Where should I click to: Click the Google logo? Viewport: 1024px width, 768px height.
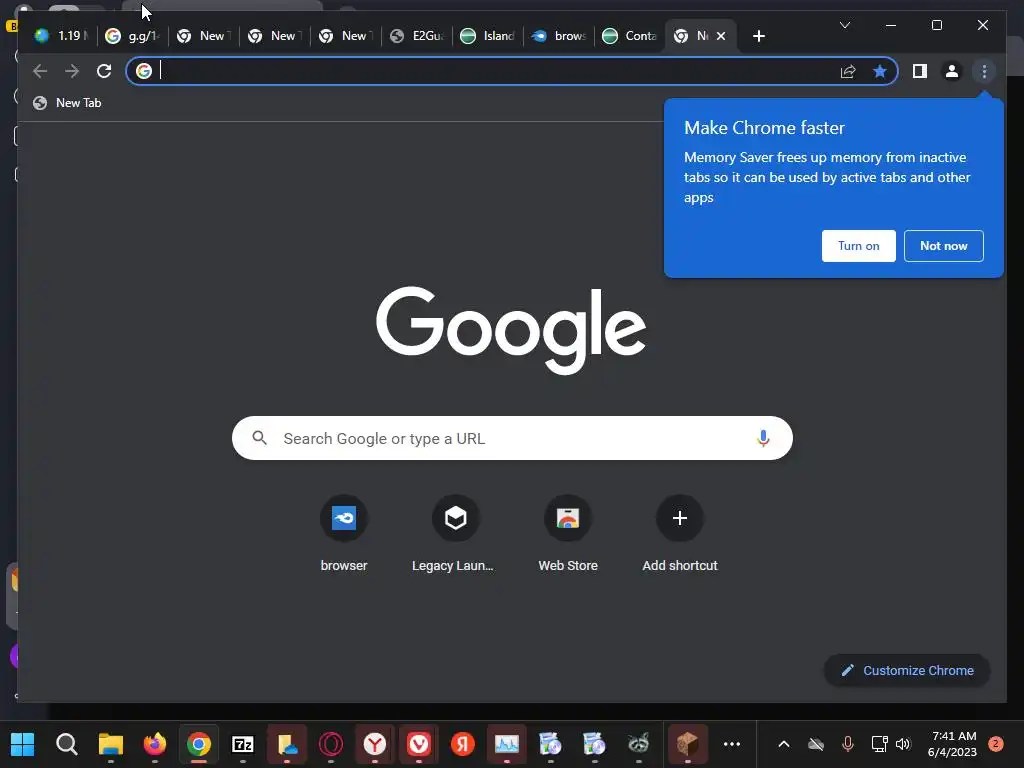click(511, 330)
